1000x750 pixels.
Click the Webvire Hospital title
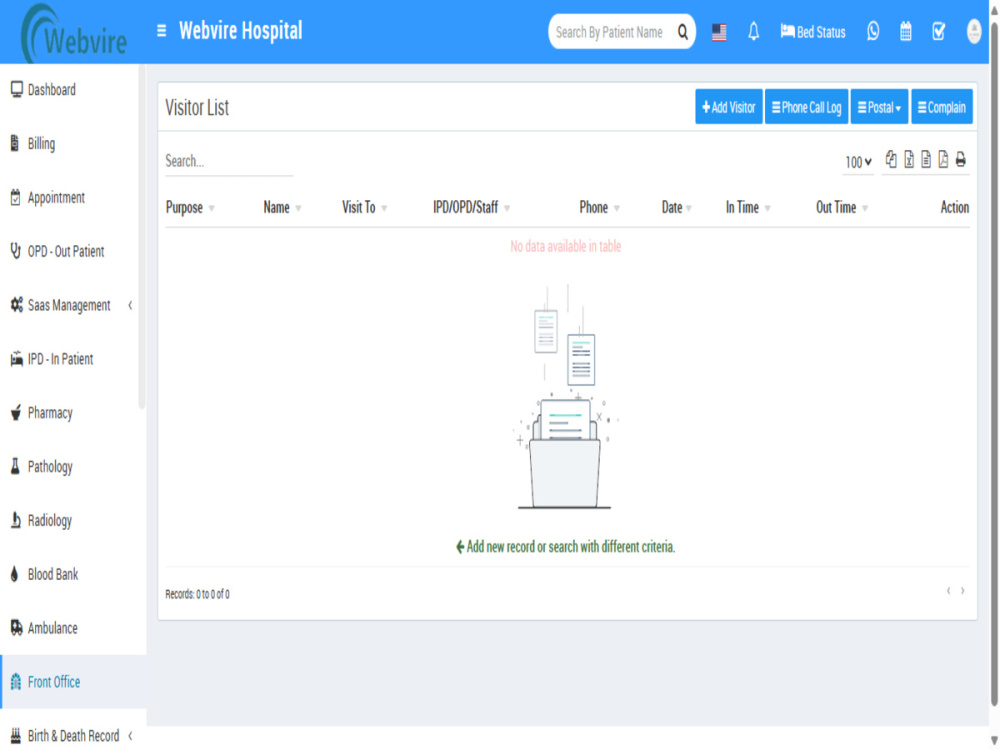[240, 31]
